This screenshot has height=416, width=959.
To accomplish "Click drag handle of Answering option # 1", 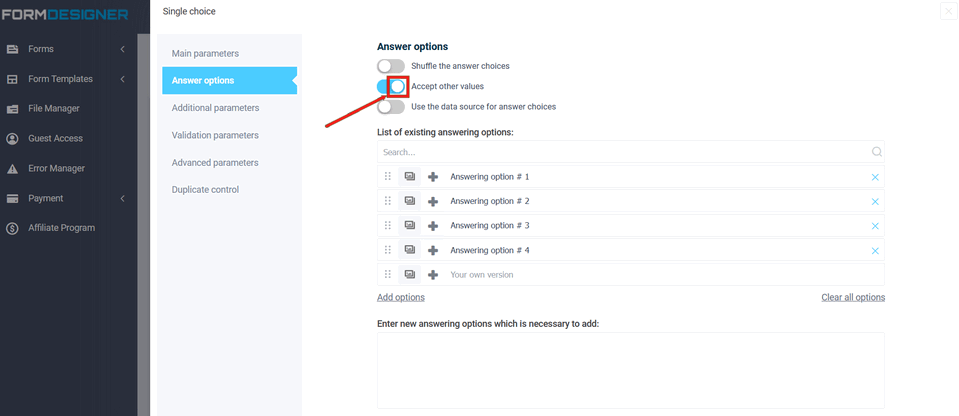I will pyautogui.click(x=388, y=177).
